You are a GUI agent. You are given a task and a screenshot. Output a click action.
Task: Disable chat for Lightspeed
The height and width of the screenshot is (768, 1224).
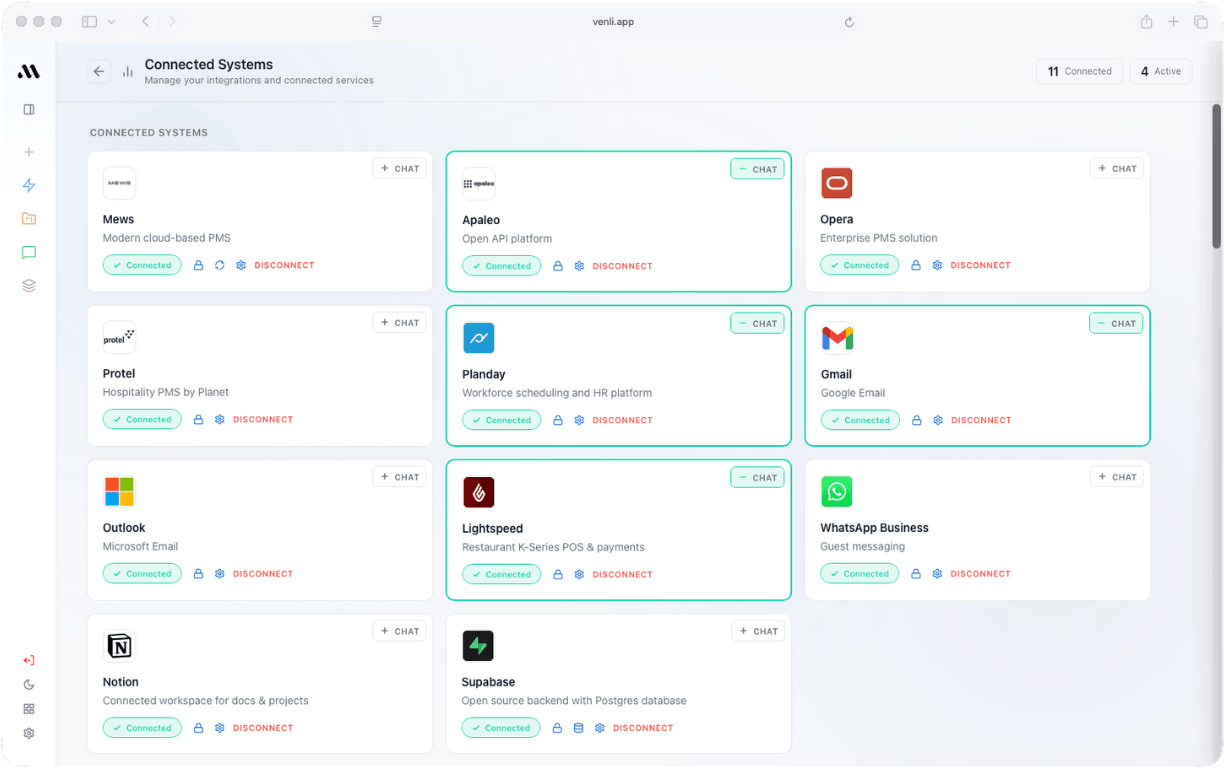tap(758, 478)
